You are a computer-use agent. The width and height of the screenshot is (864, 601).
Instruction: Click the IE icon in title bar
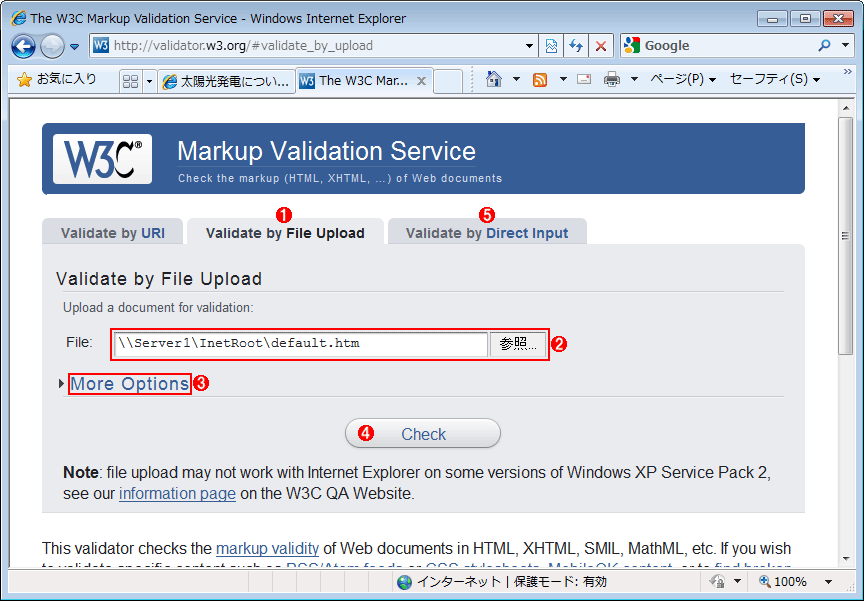(x=19, y=18)
